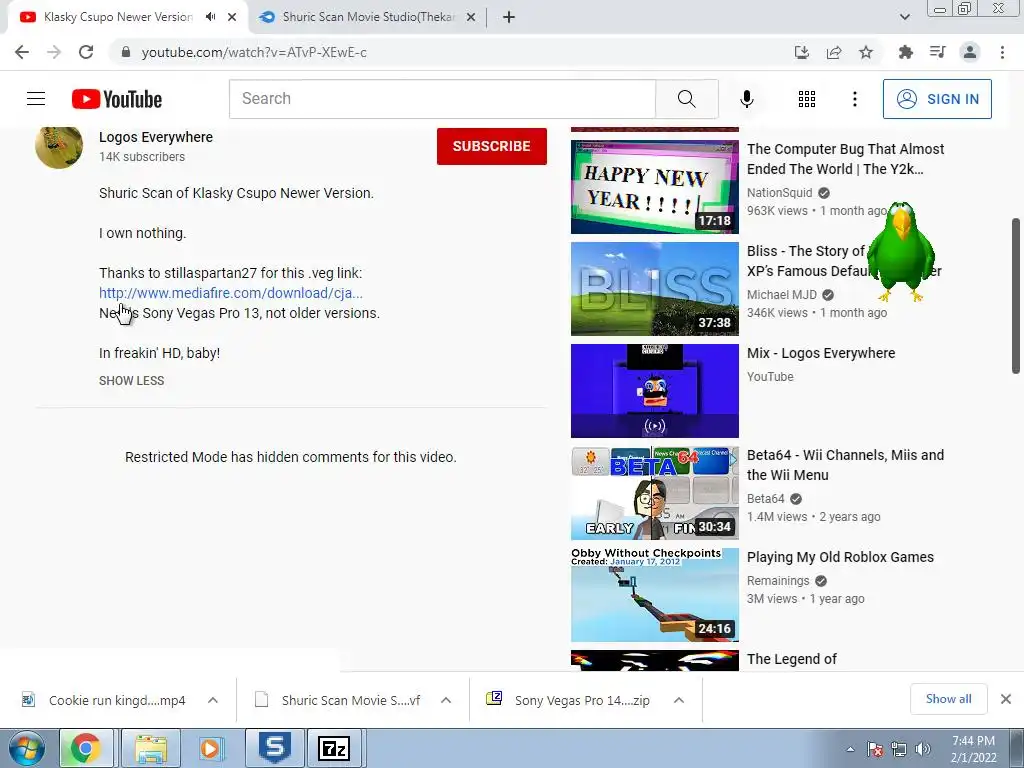The width and height of the screenshot is (1024, 768).
Task: Open Michael MJD channel name
Action: coord(782,295)
